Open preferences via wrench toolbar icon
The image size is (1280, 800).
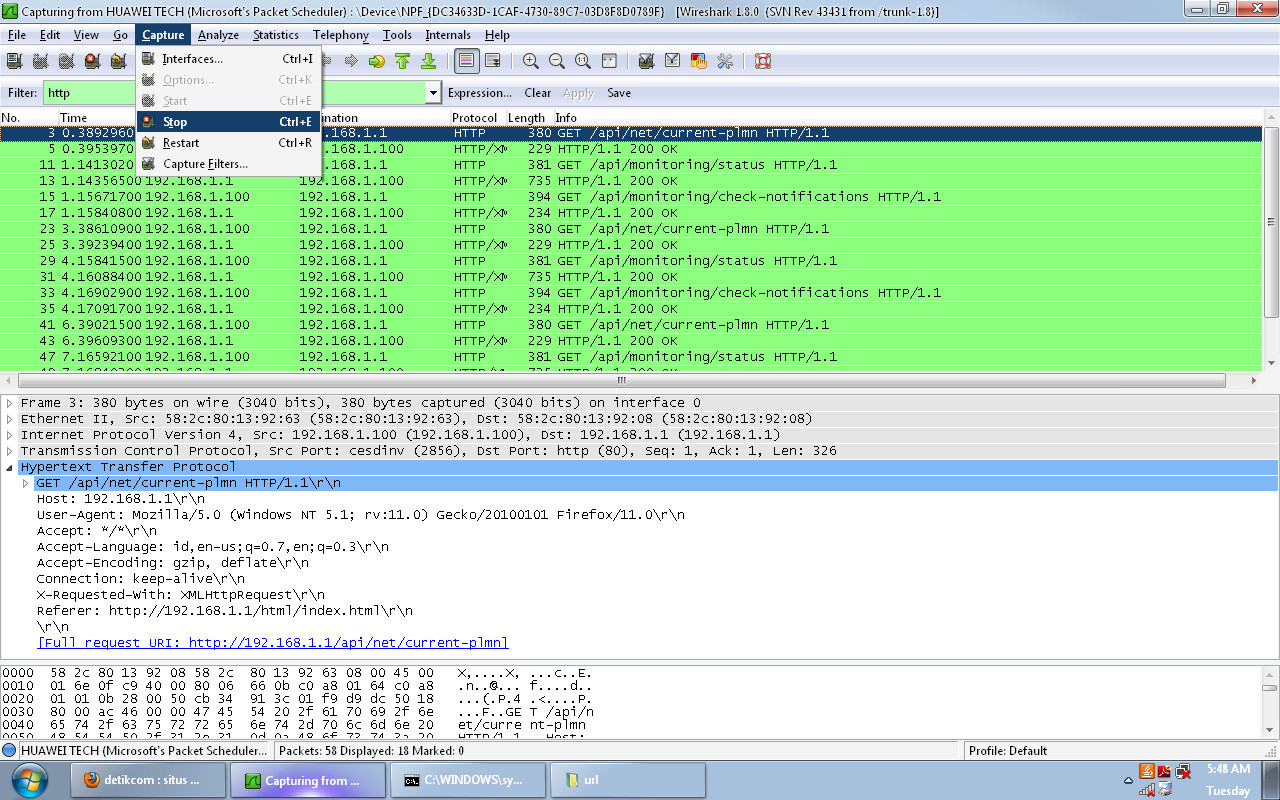(725, 61)
